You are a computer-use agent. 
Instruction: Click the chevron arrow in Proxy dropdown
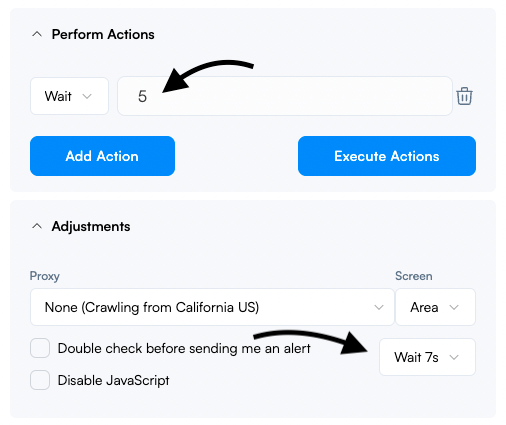[379, 307]
